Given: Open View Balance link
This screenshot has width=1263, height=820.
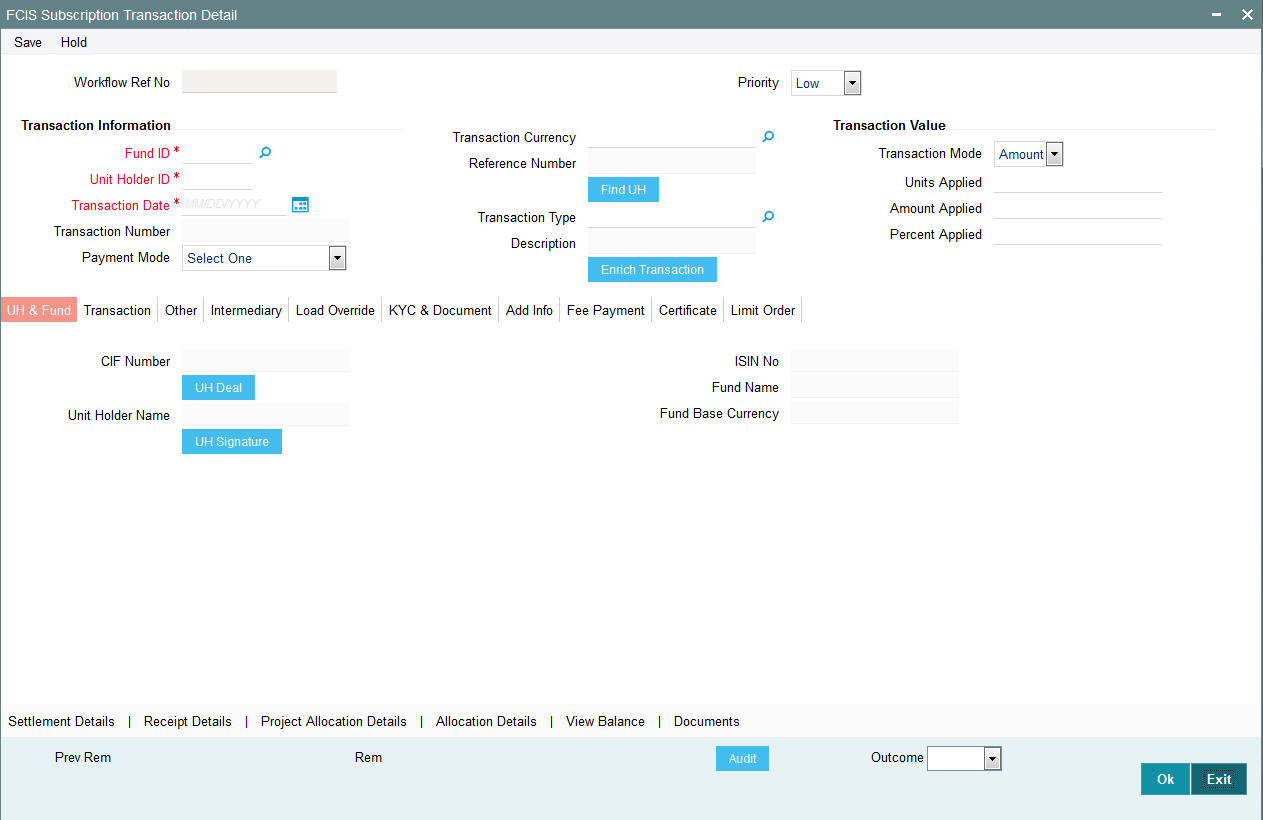Looking at the screenshot, I should [605, 721].
